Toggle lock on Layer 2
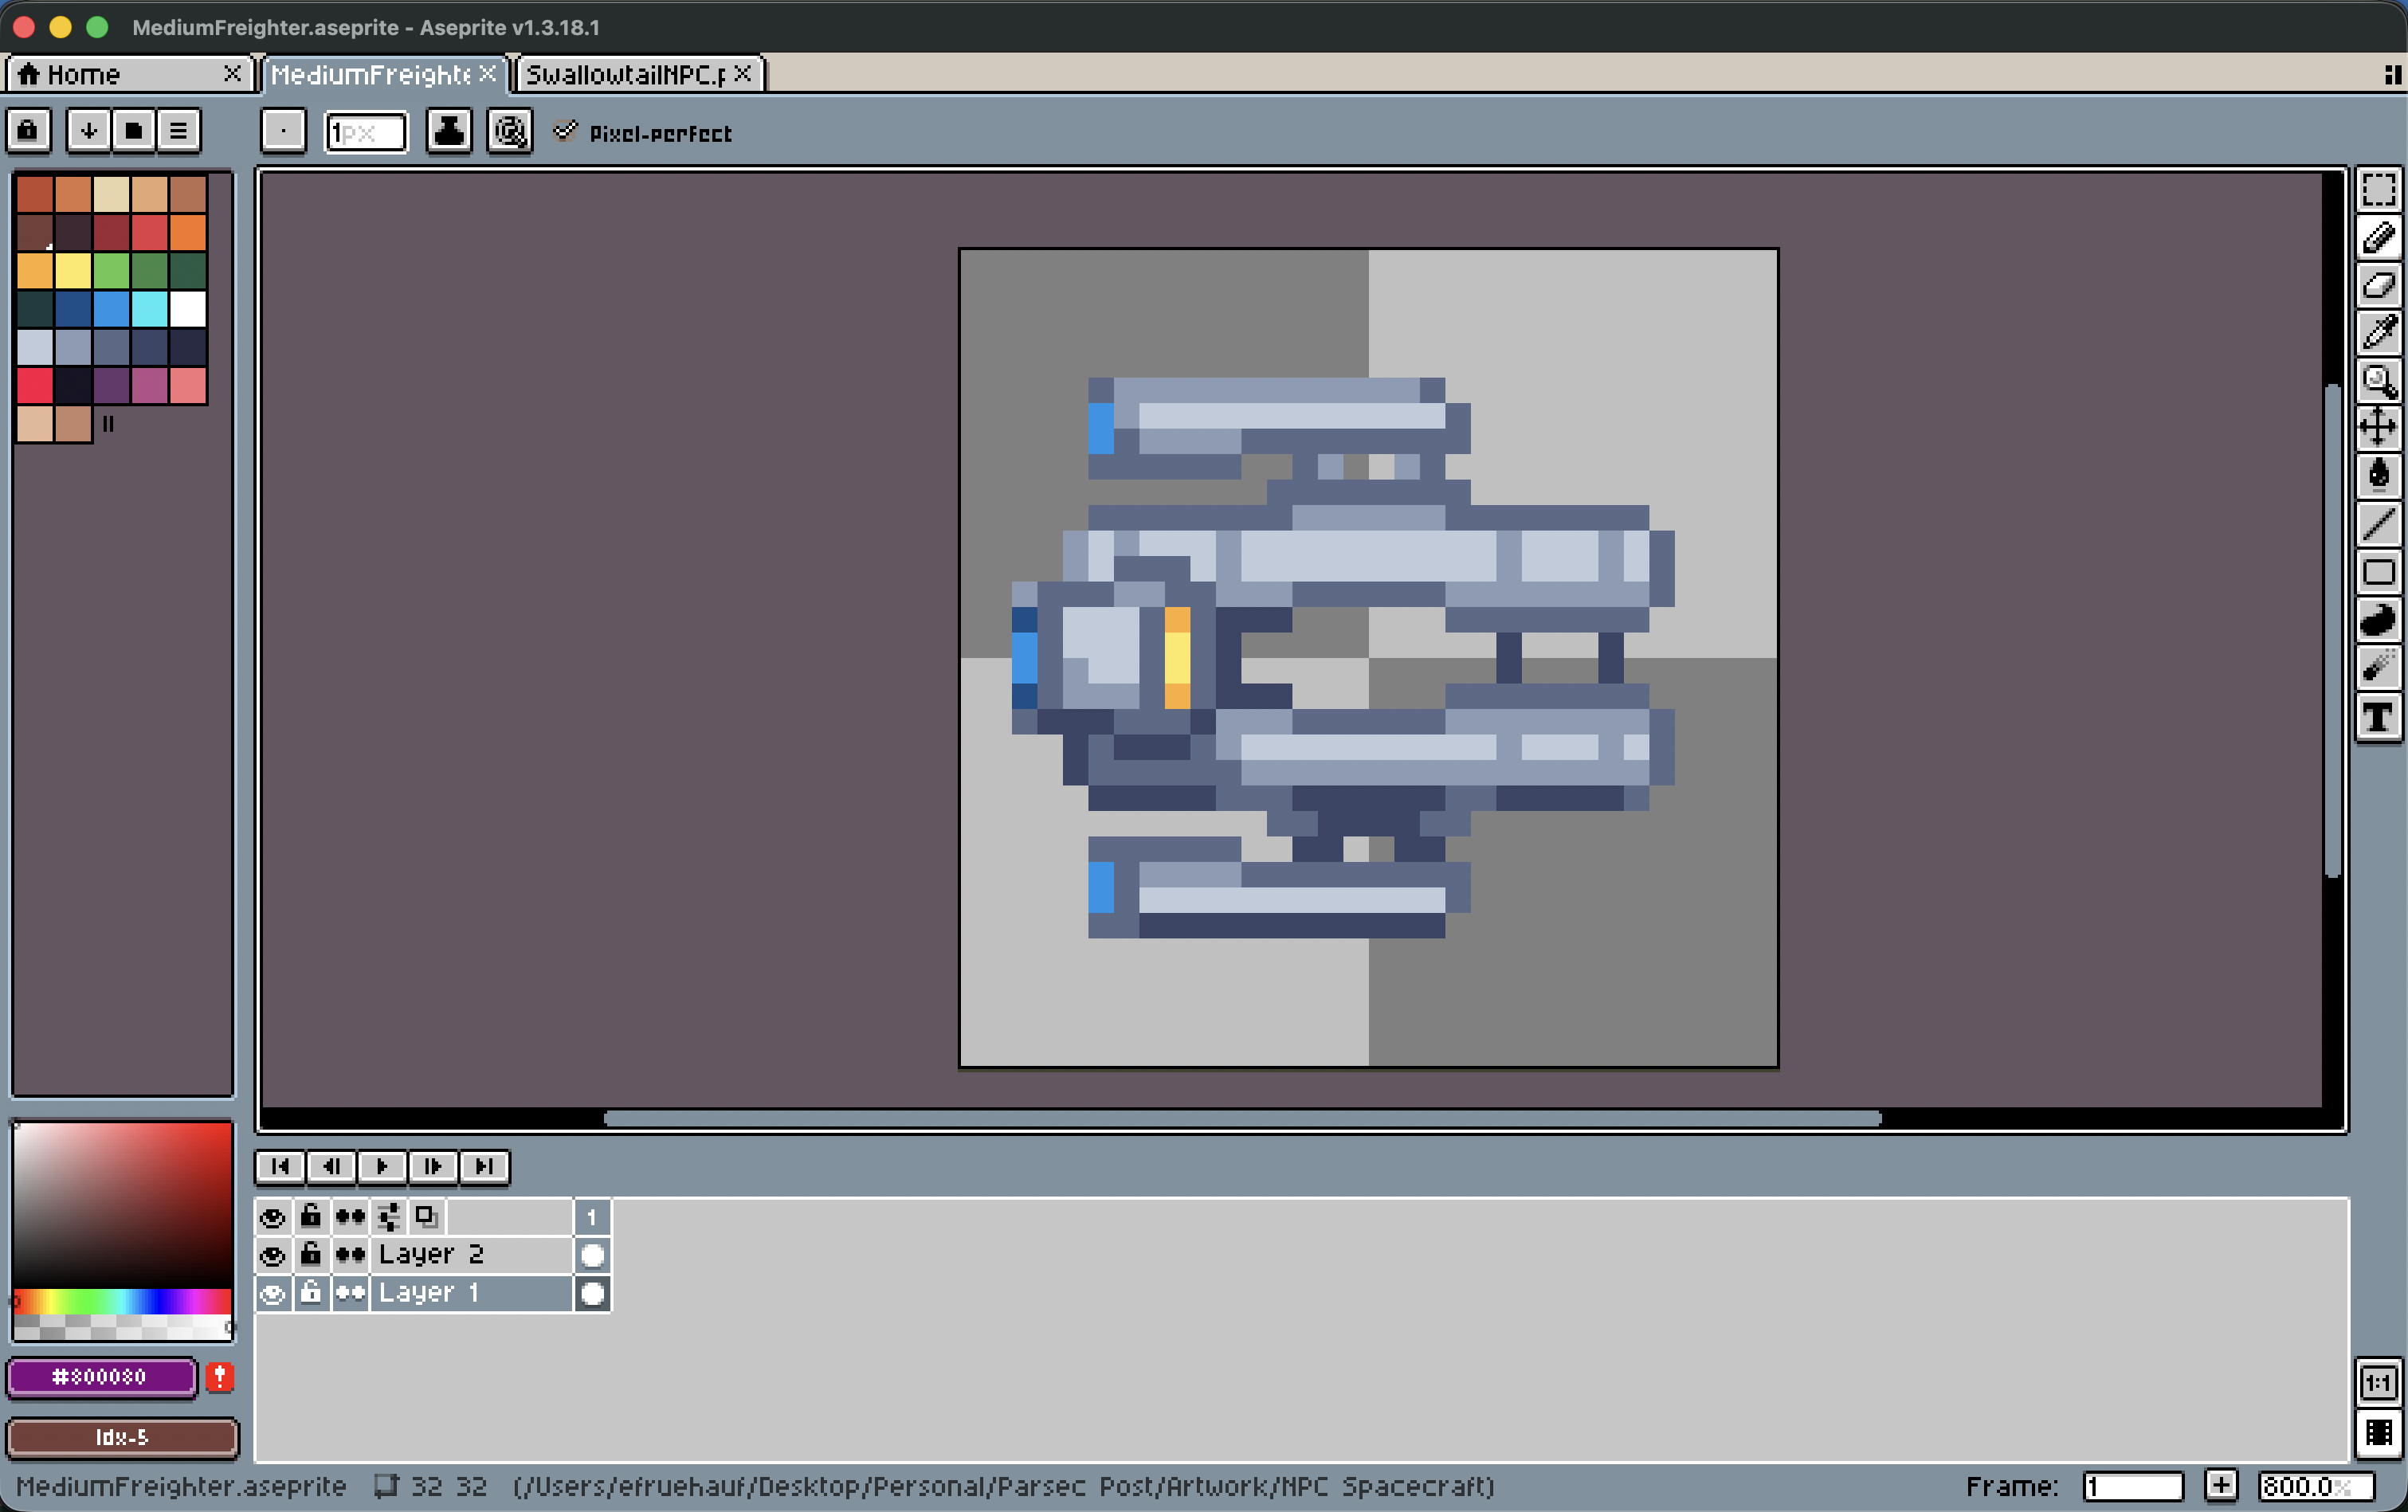Viewport: 2408px width, 1512px height. (x=311, y=1255)
